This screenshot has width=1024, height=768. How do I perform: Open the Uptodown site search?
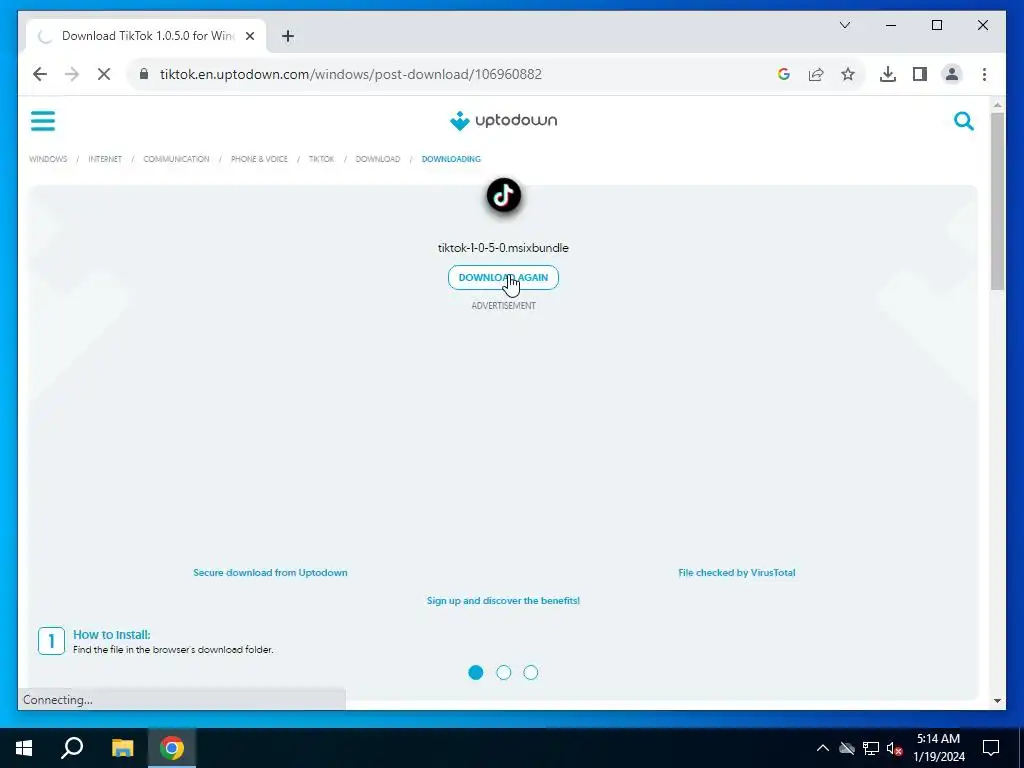[x=963, y=121]
